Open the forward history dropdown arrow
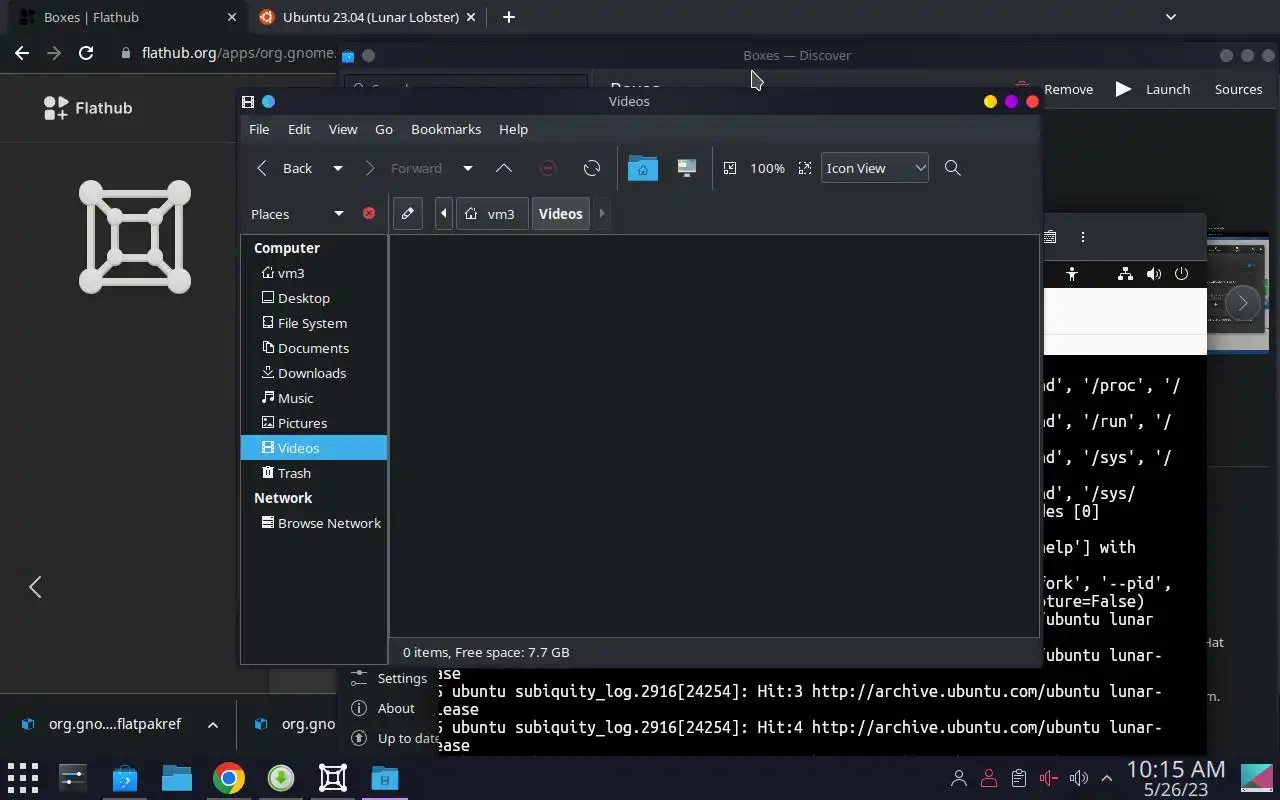 tap(467, 168)
